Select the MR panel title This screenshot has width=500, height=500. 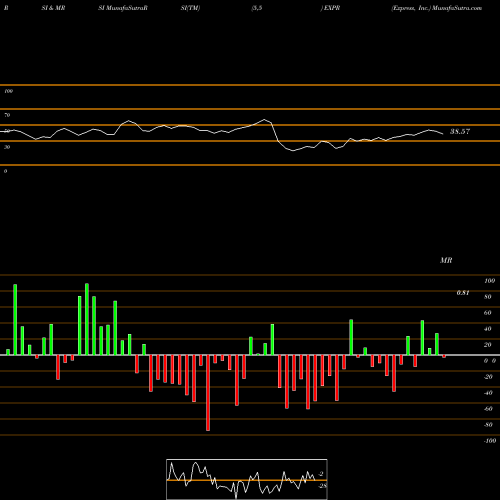click(446, 260)
